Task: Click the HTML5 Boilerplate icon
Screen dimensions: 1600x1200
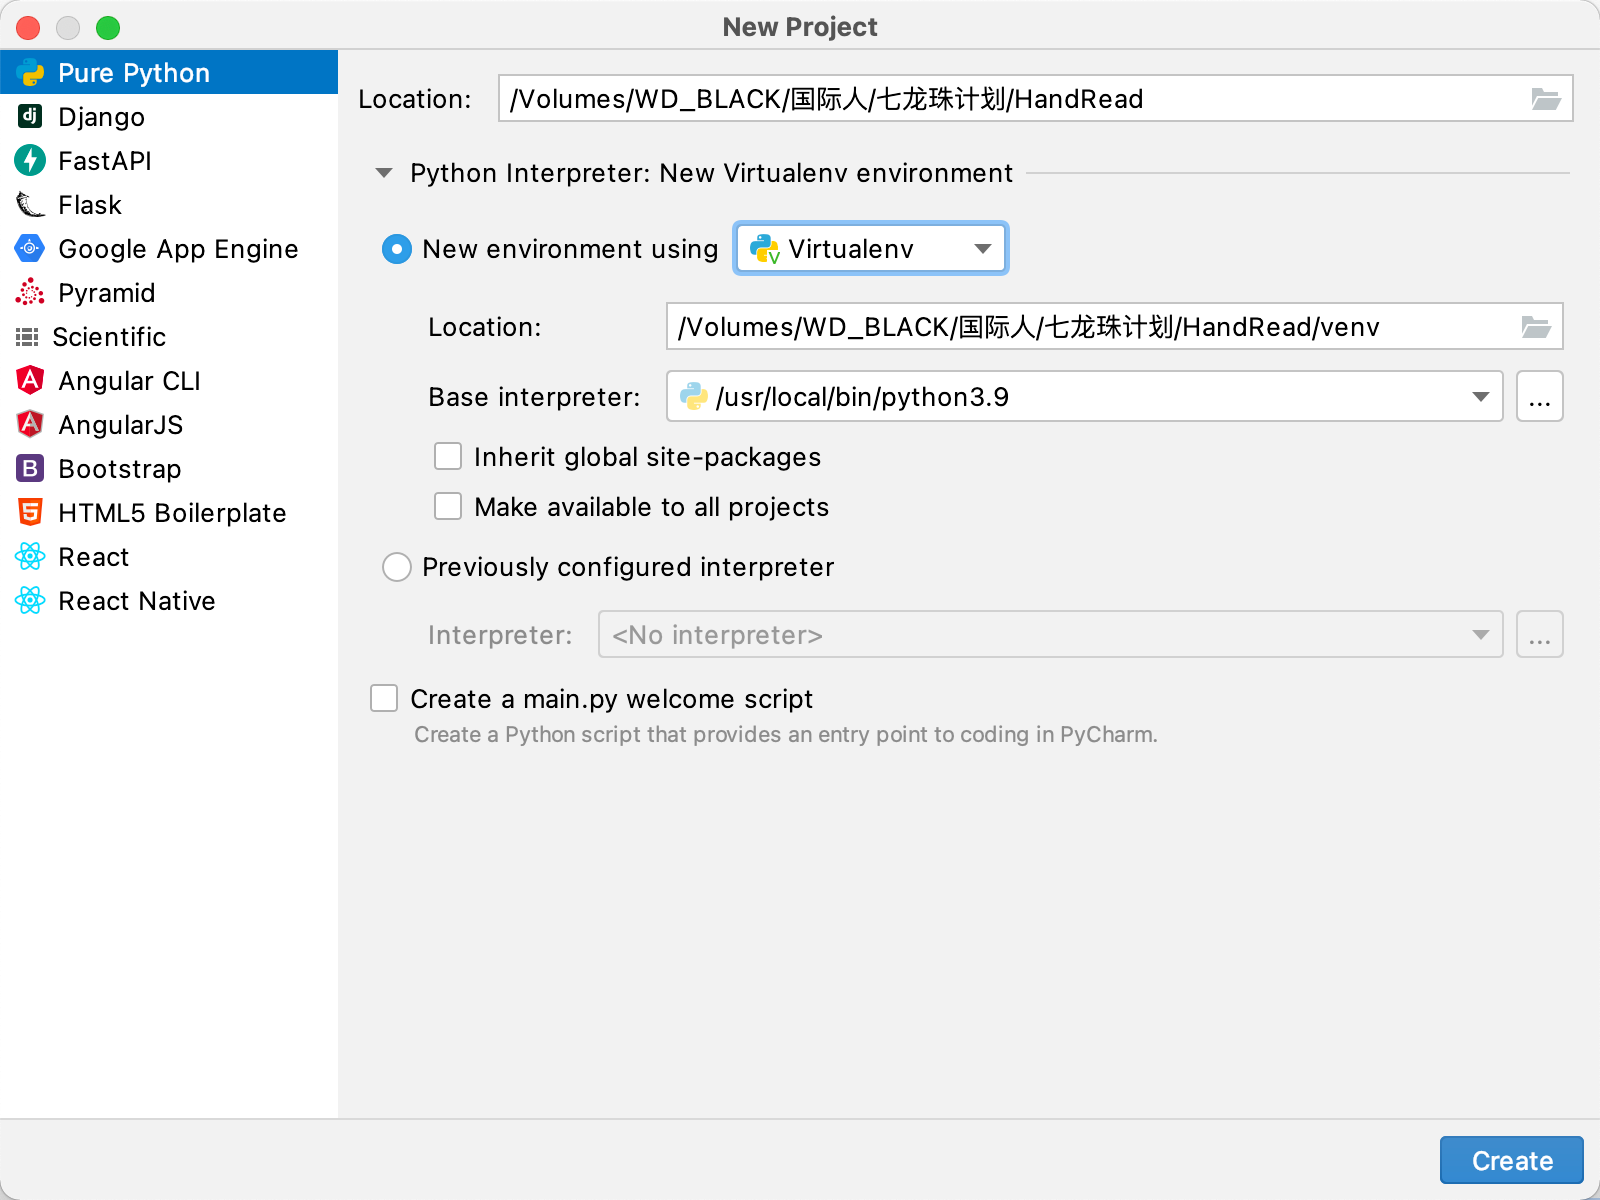Action: point(30,512)
